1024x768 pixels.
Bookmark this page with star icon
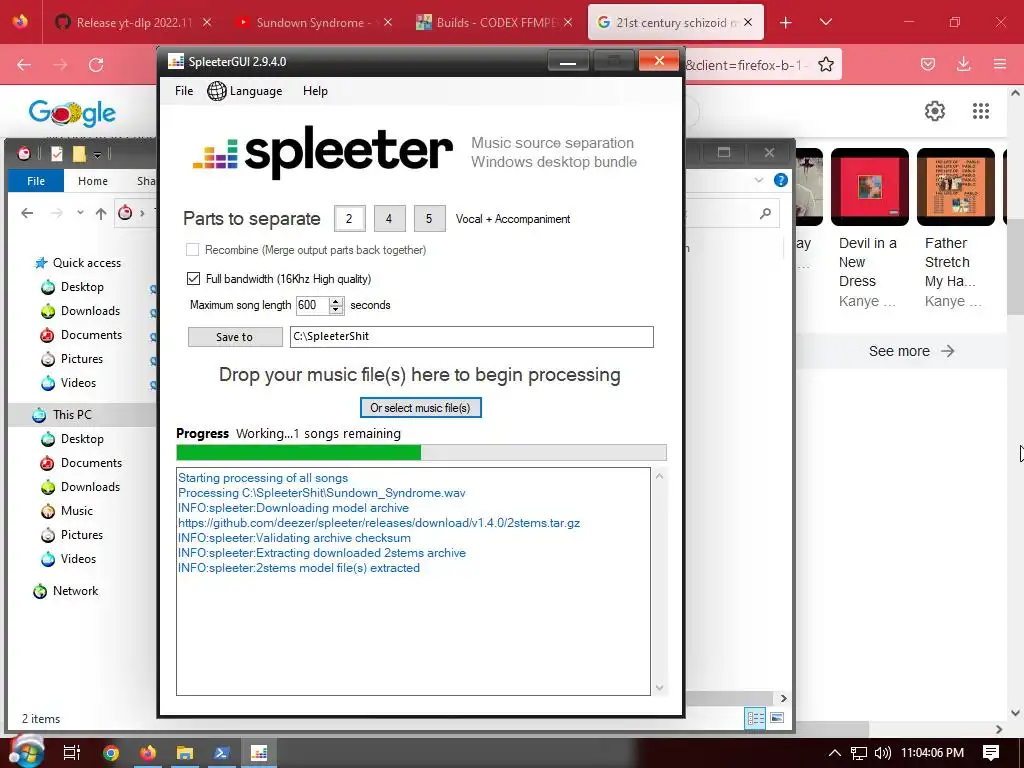pos(825,65)
